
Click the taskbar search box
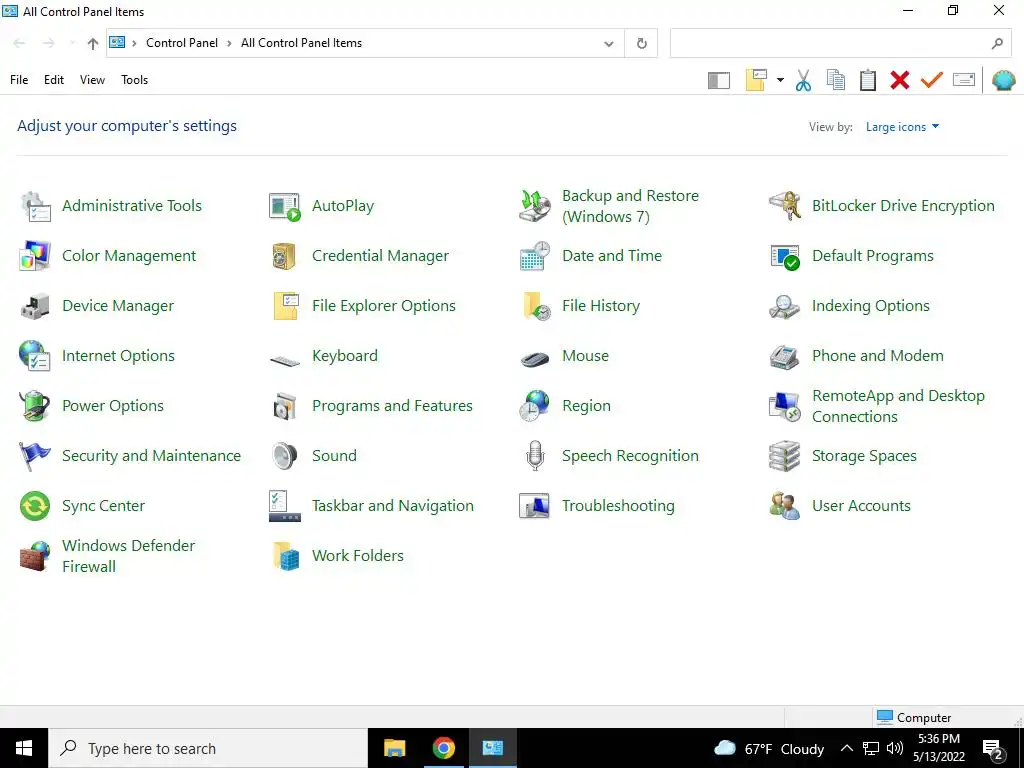(x=208, y=748)
